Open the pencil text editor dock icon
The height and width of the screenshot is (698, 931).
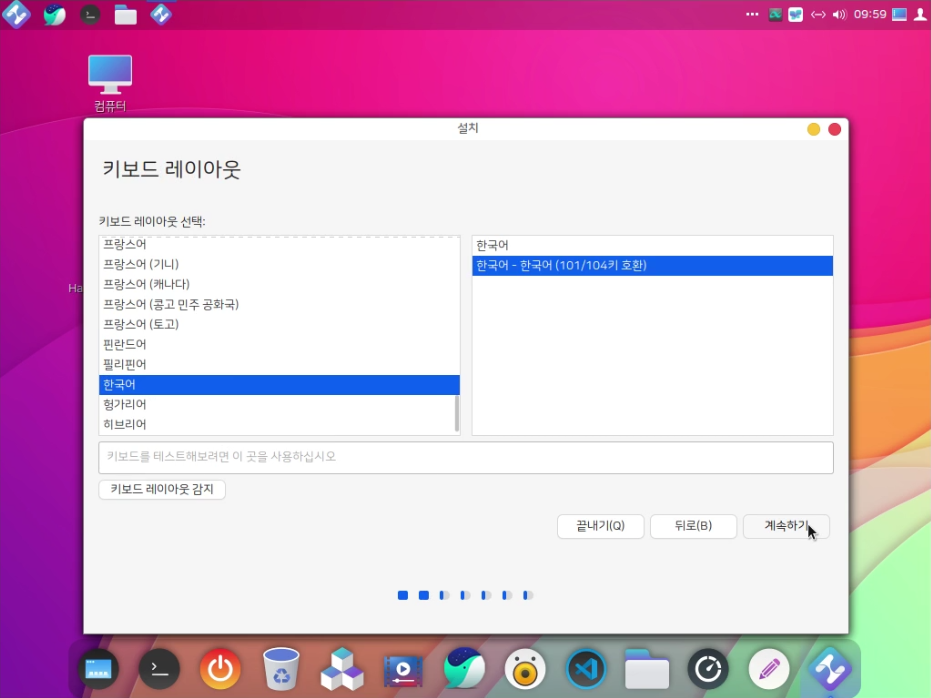tap(769, 669)
